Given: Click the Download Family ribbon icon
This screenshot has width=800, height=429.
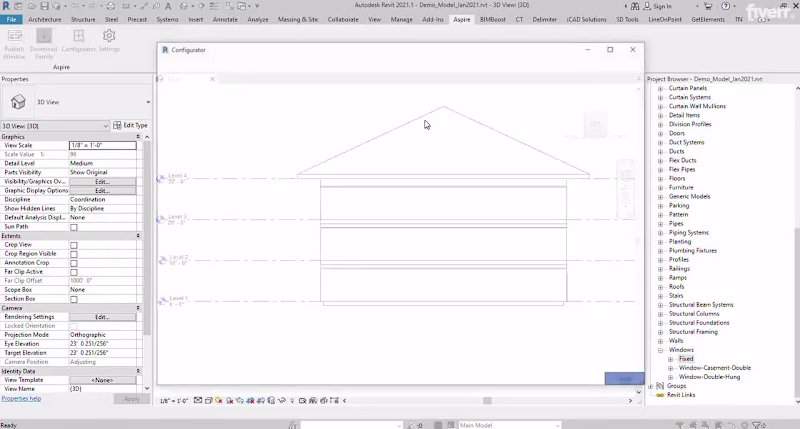Looking at the screenshot, I should pyautogui.click(x=44, y=44).
